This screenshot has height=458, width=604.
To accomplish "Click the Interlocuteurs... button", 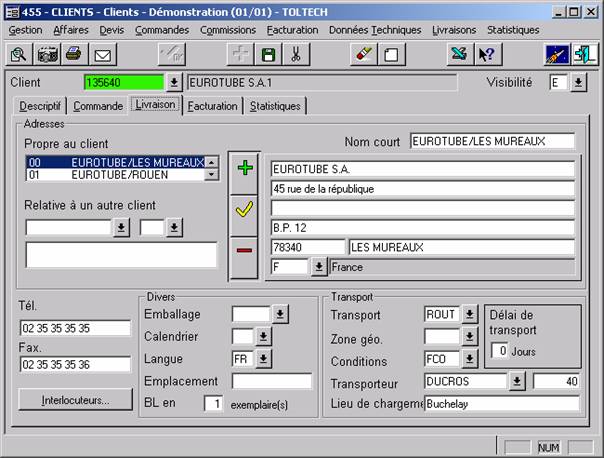I will pos(76,400).
